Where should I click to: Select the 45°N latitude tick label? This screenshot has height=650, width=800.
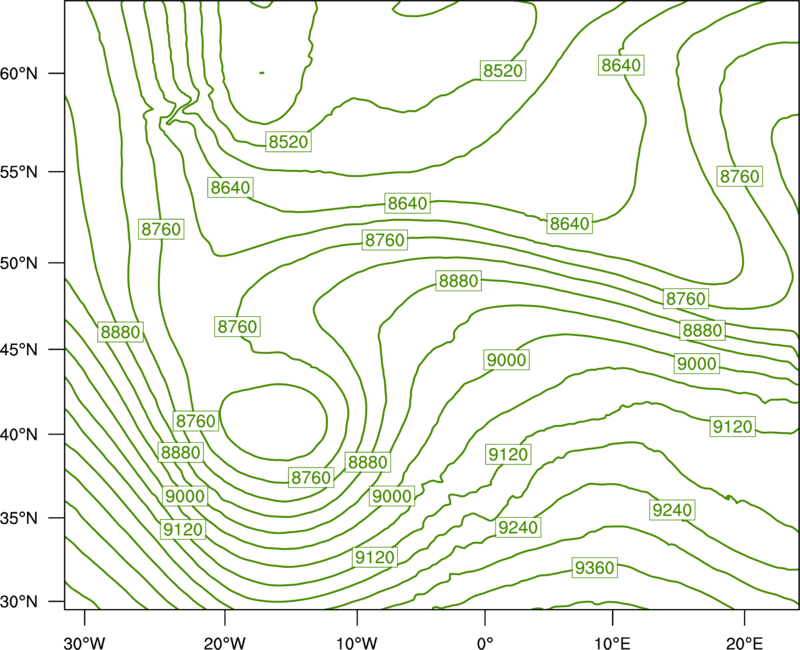[x=19, y=349]
